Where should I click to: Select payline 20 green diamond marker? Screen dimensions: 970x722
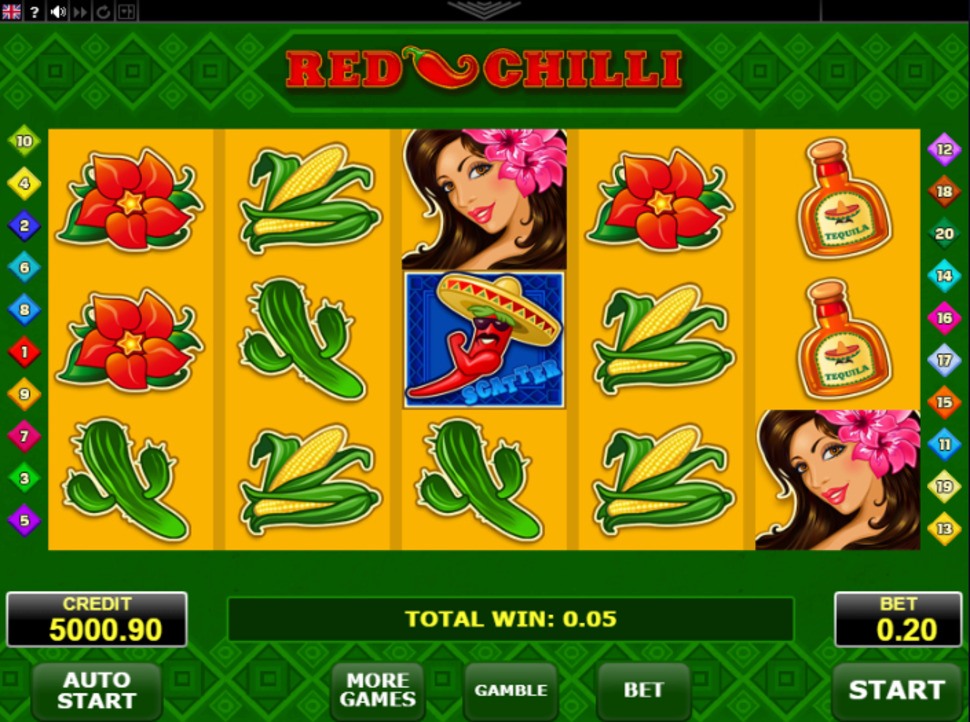click(944, 234)
